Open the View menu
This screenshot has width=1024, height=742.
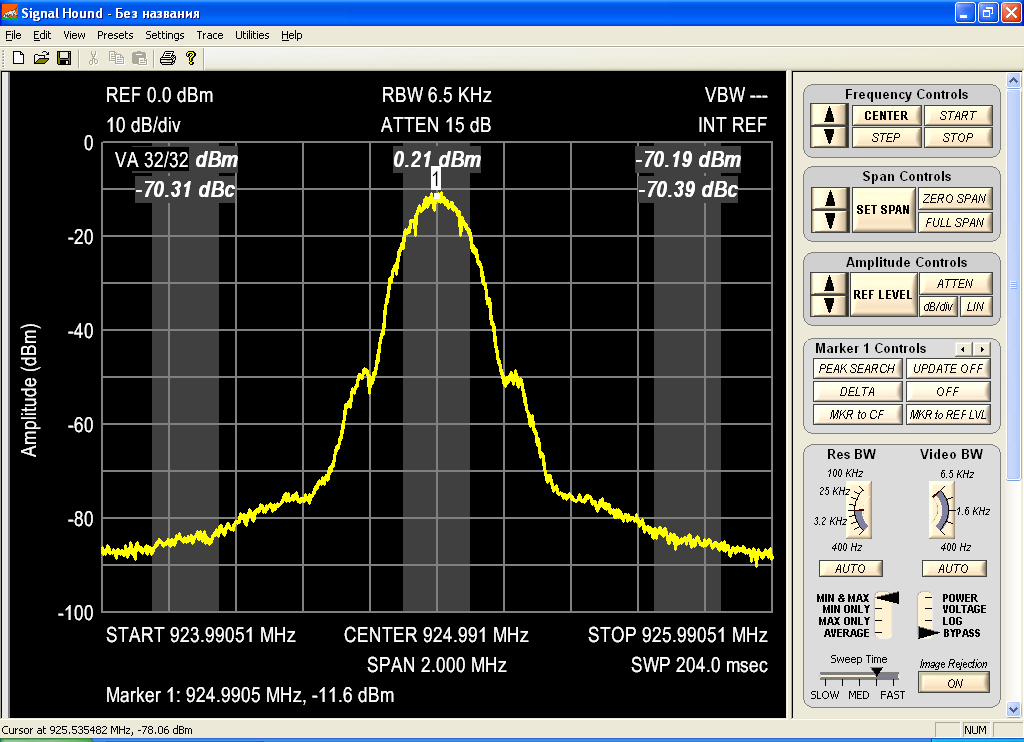pyautogui.click(x=74, y=35)
